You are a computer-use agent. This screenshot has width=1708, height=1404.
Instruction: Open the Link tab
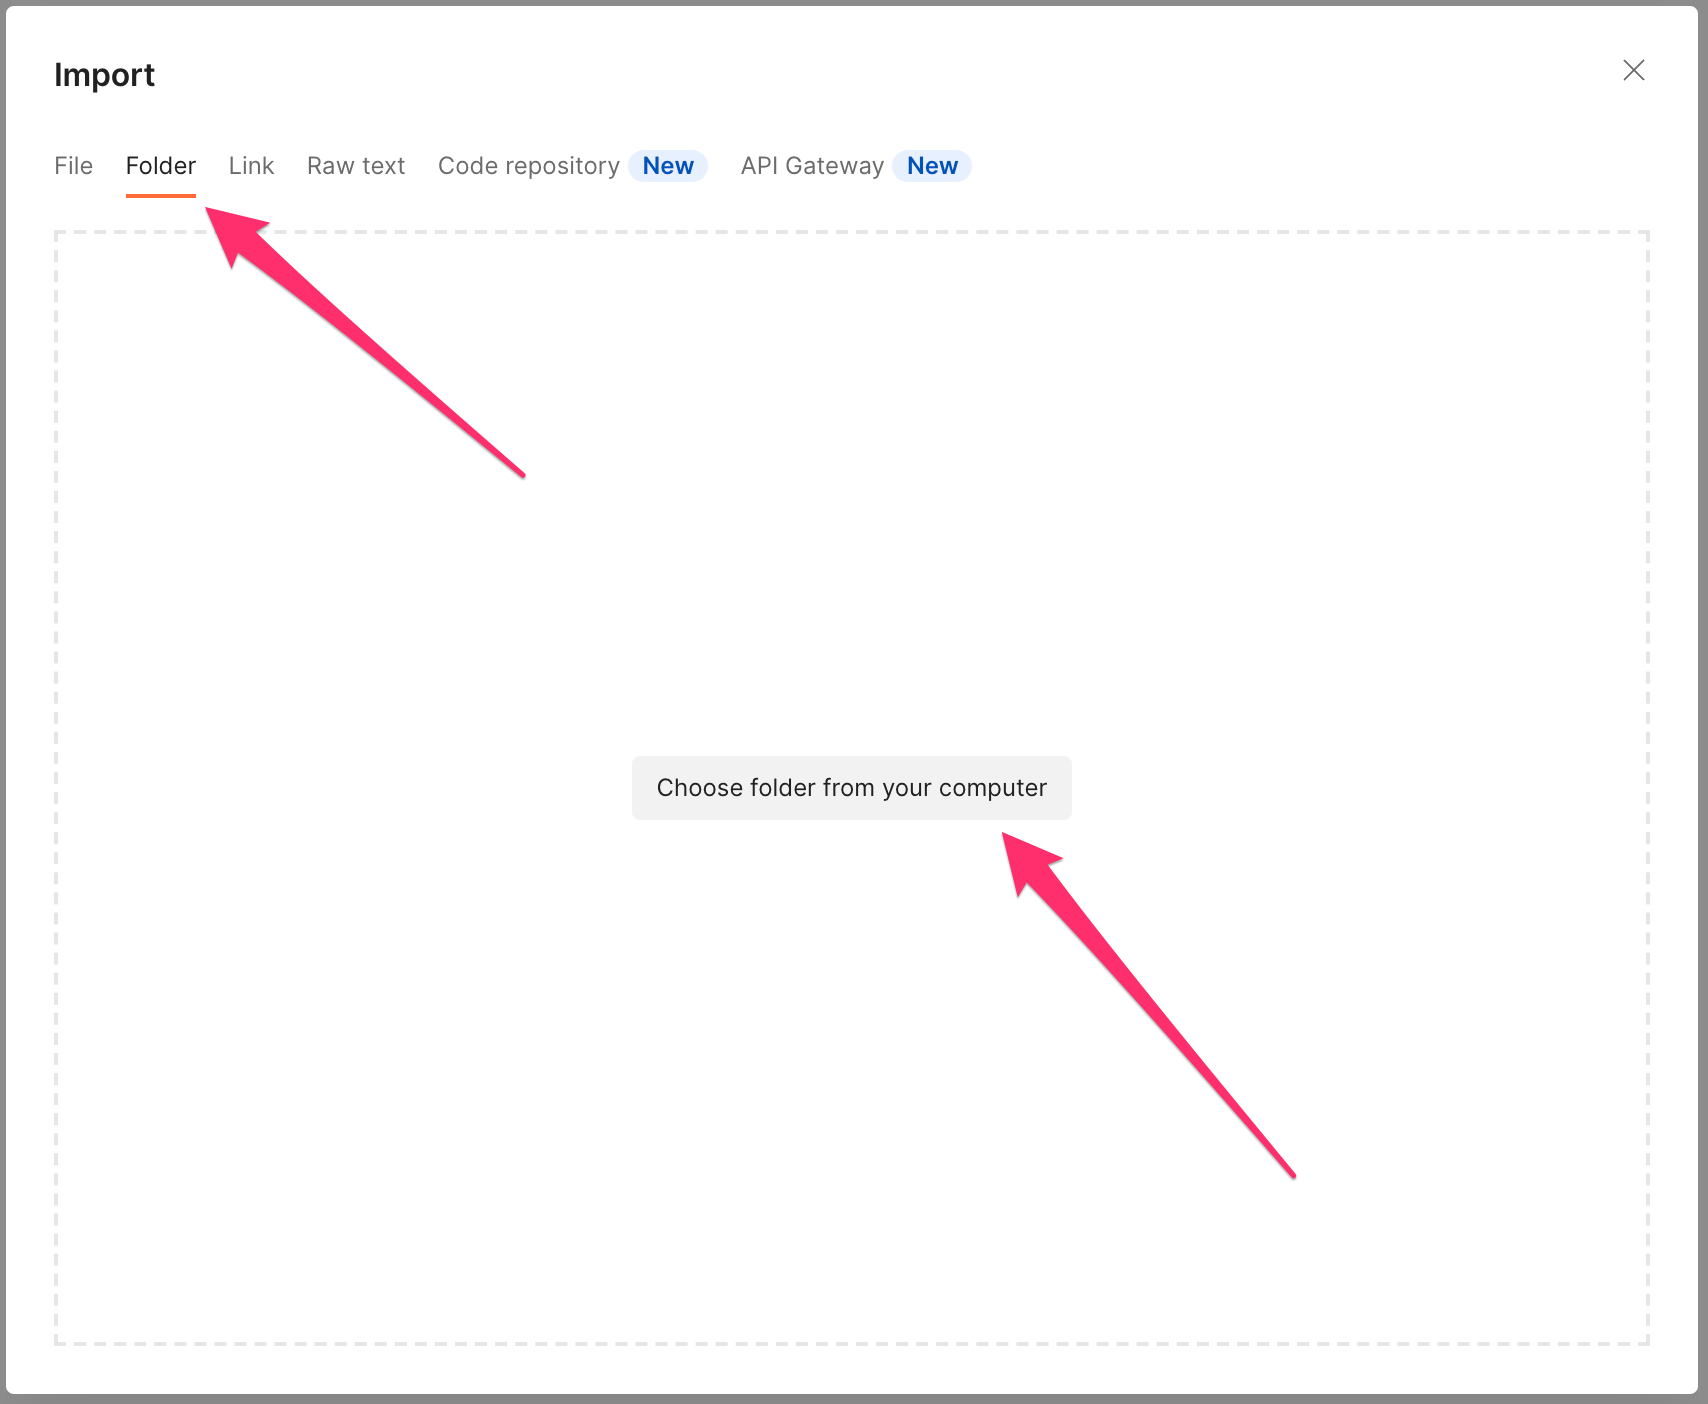click(x=251, y=166)
